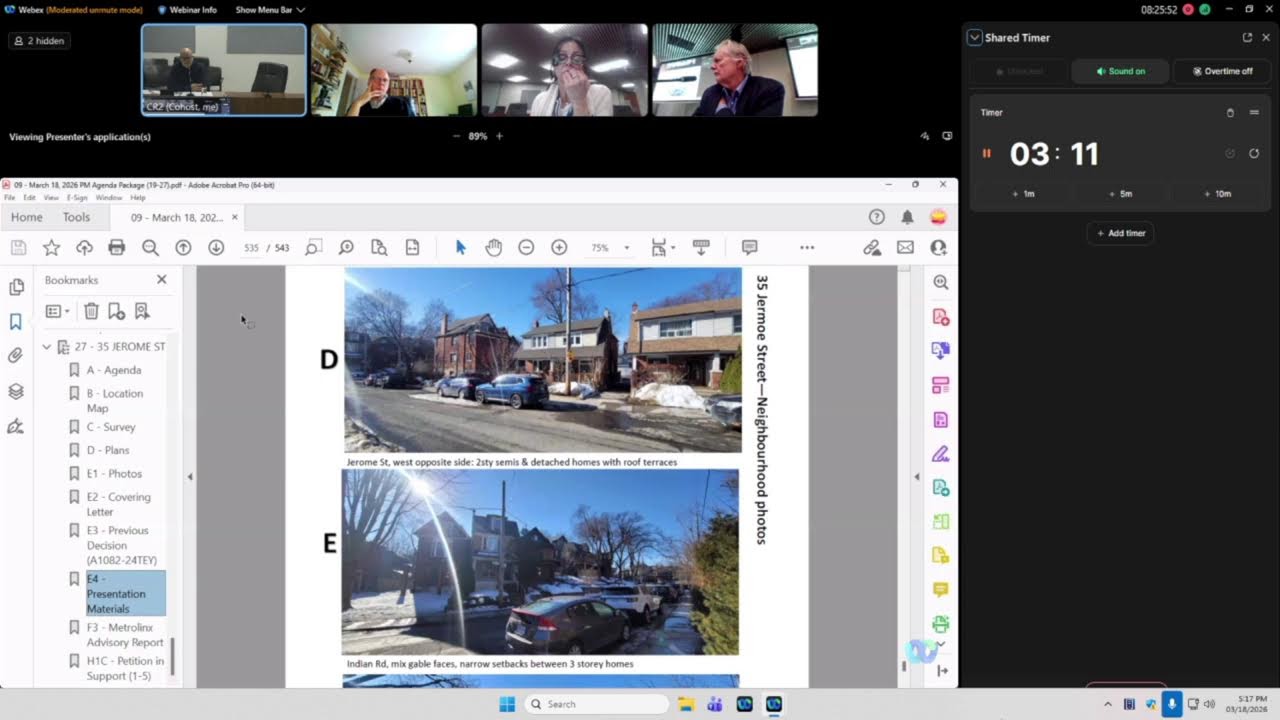Click the Print icon in Acrobat toolbar
The height and width of the screenshot is (720, 1280).
(117, 247)
